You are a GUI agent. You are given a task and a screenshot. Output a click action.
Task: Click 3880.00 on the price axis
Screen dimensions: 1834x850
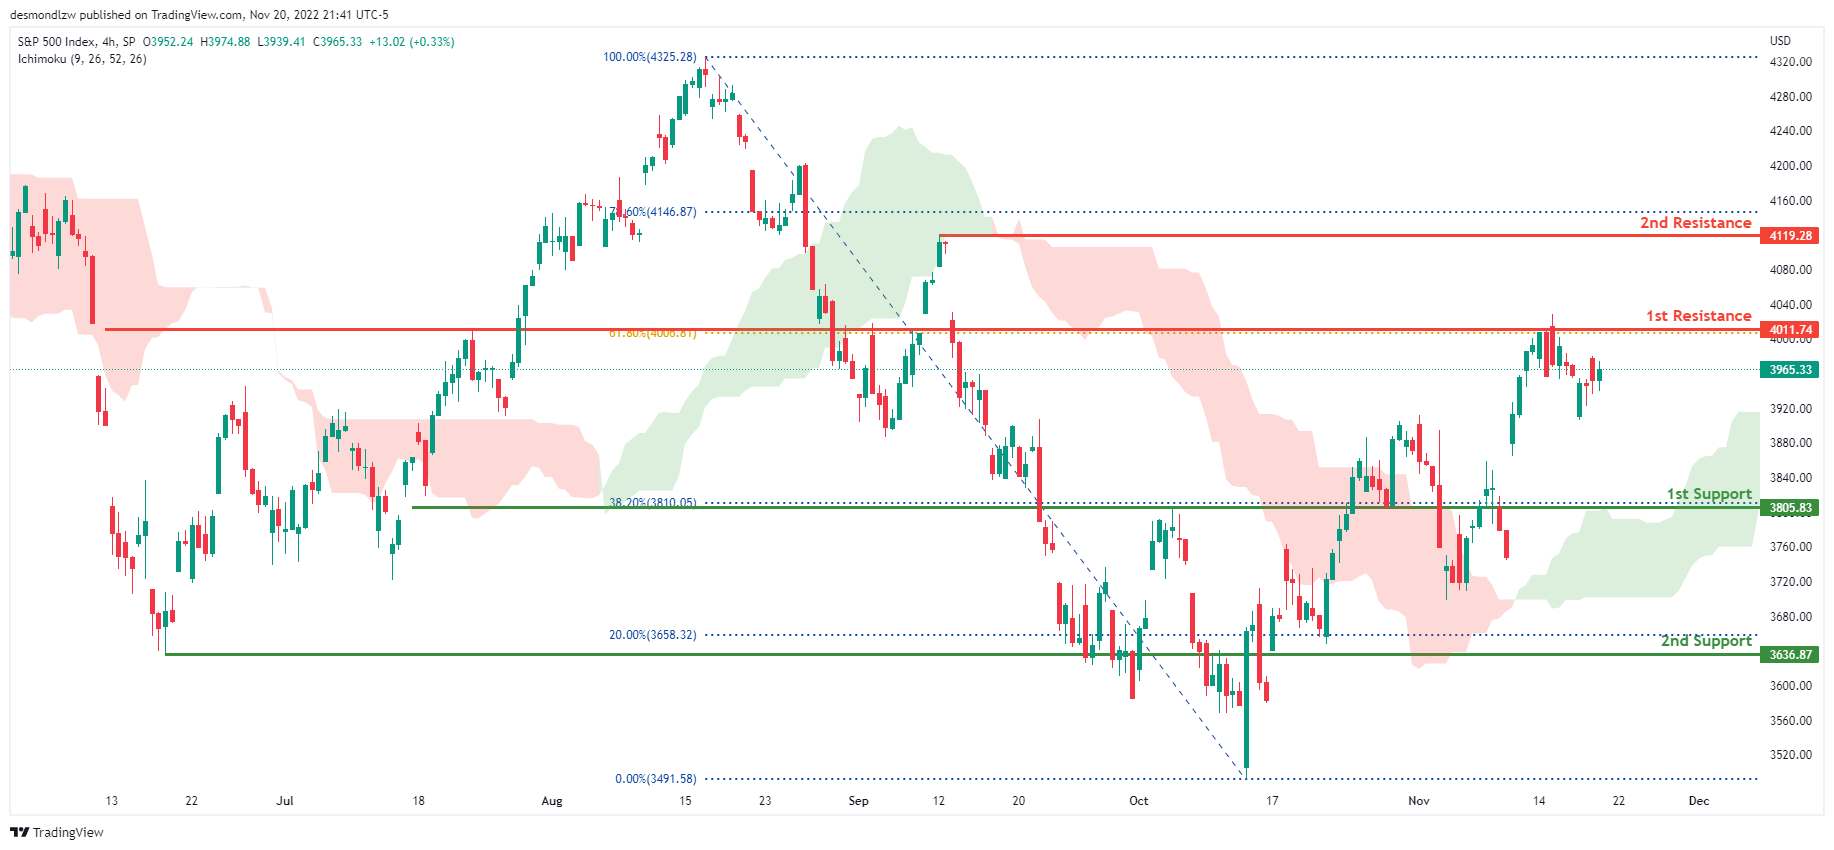coord(1790,443)
